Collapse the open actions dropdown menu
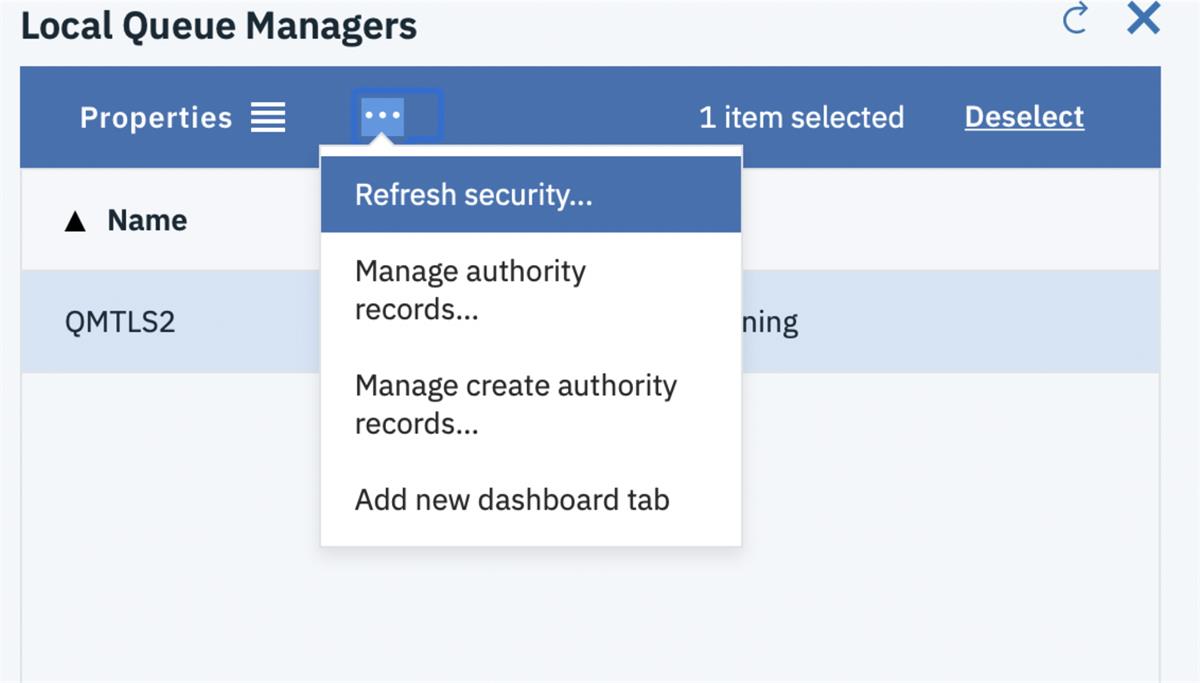 pyautogui.click(x=384, y=115)
